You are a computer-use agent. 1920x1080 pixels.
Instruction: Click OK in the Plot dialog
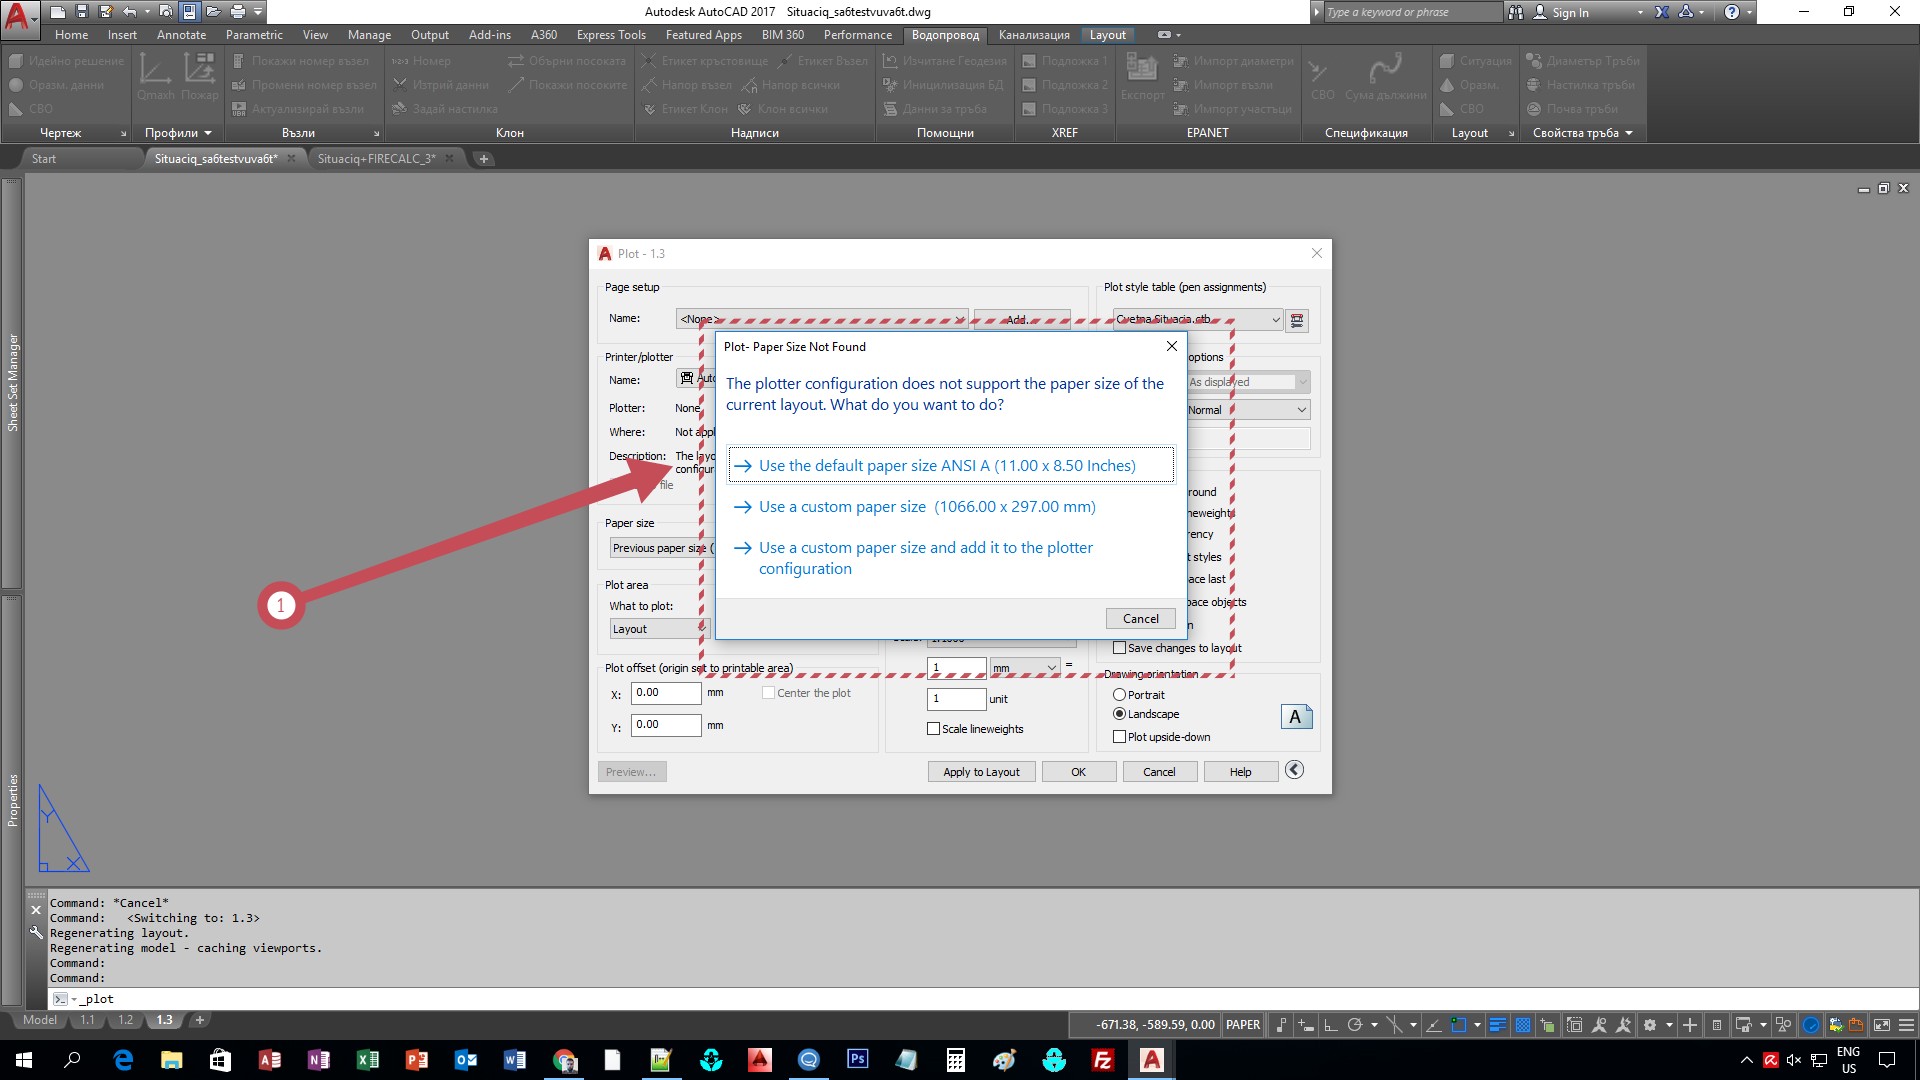[1078, 772]
